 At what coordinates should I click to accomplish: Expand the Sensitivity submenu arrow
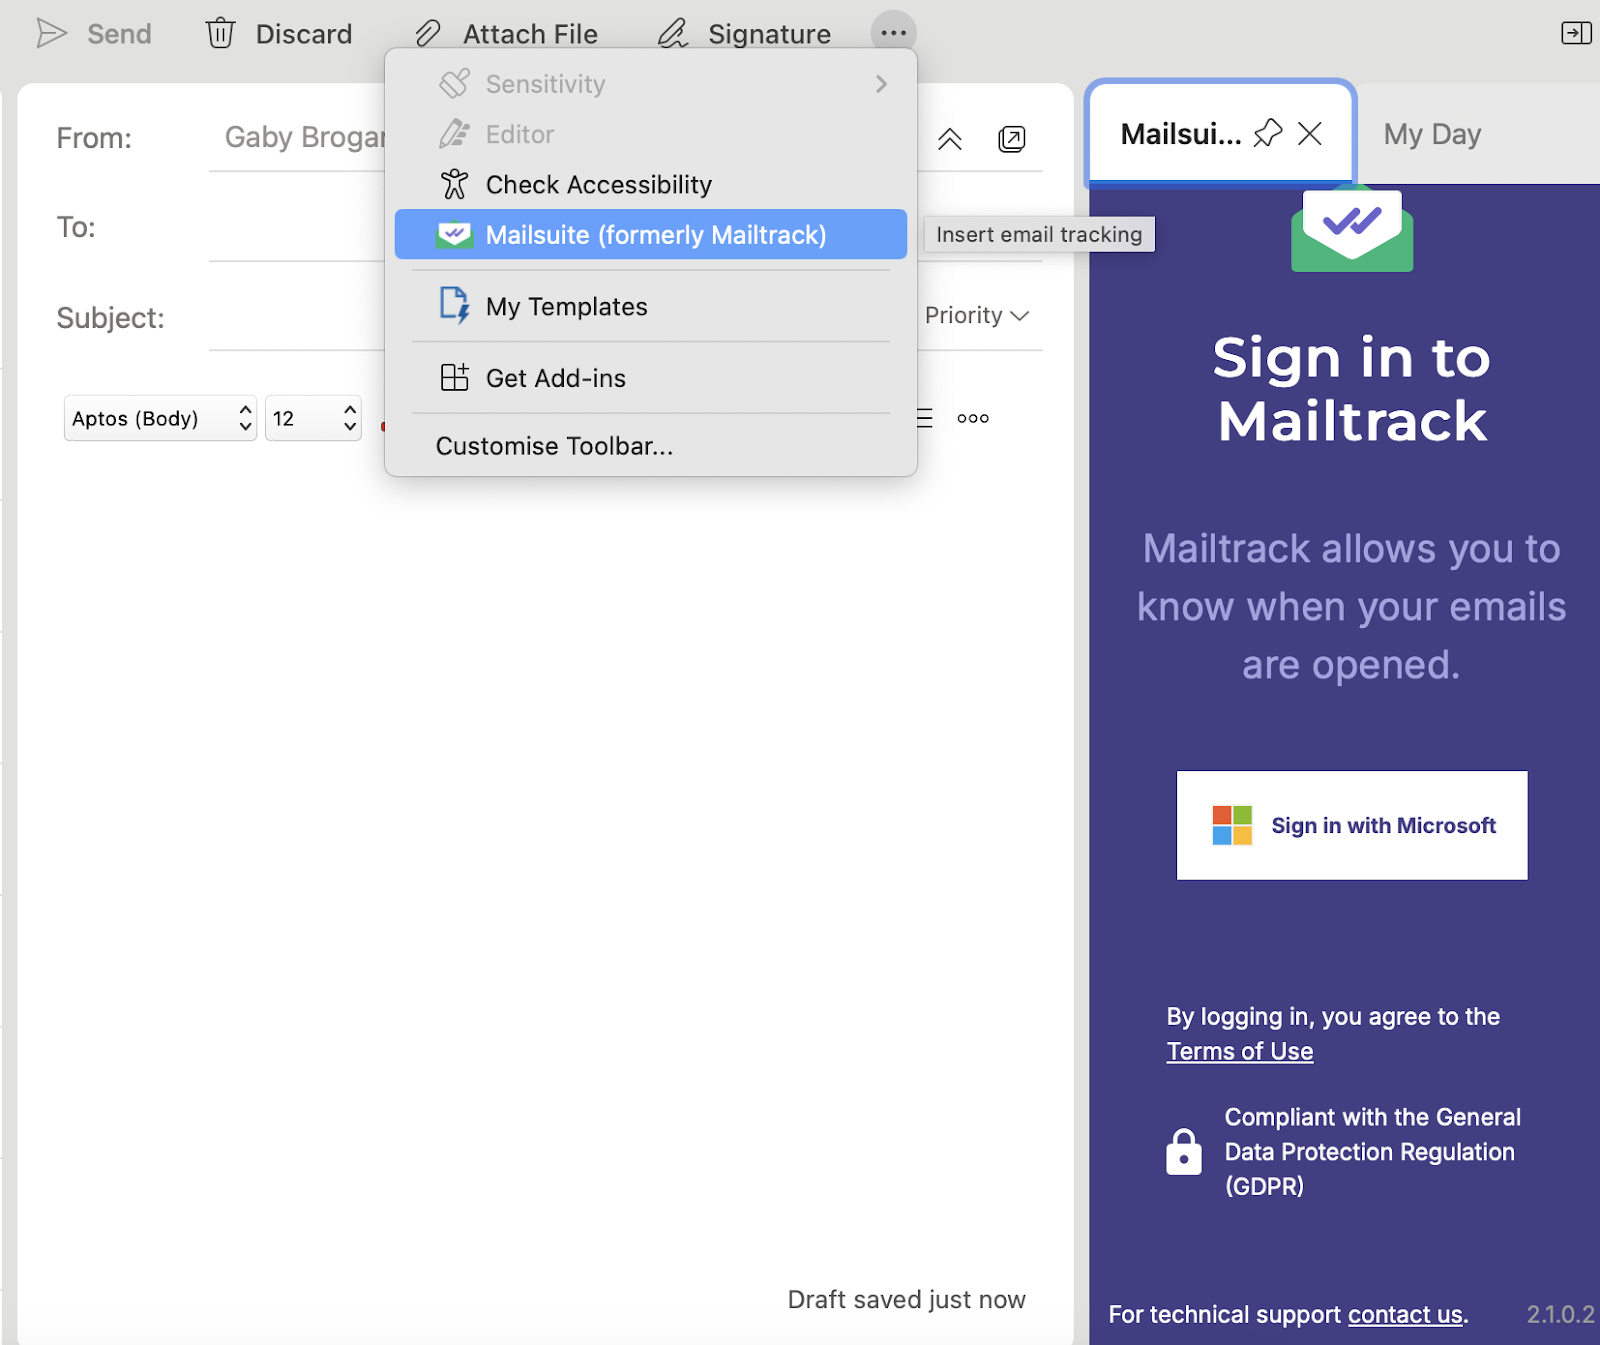(x=881, y=84)
